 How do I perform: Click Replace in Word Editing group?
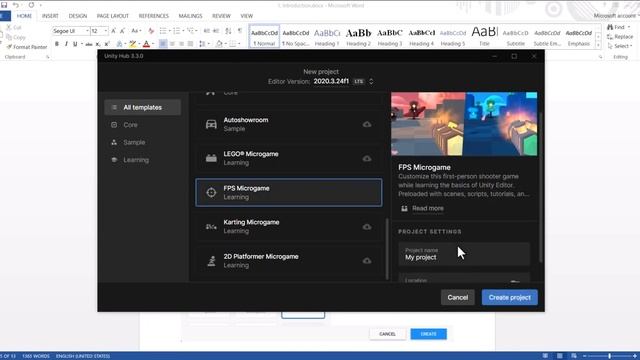(620, 37)
